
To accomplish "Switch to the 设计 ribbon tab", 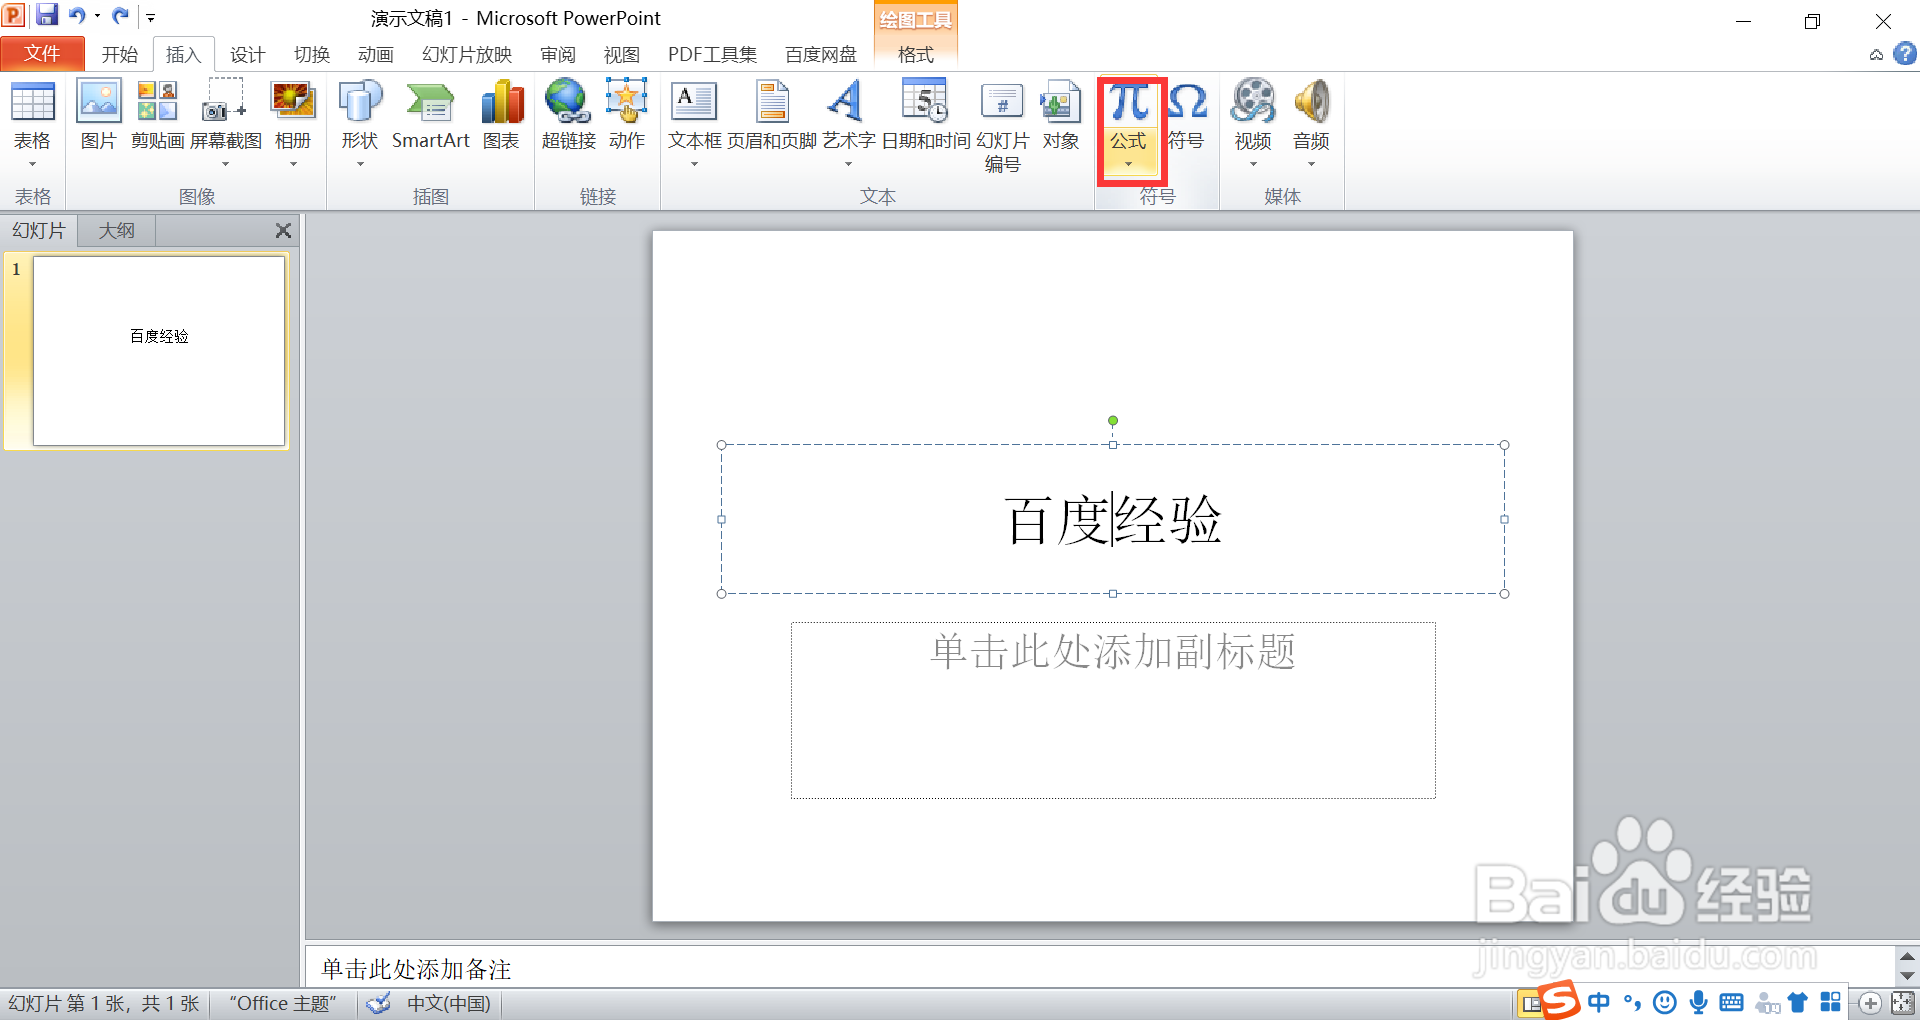I will 247,55.
